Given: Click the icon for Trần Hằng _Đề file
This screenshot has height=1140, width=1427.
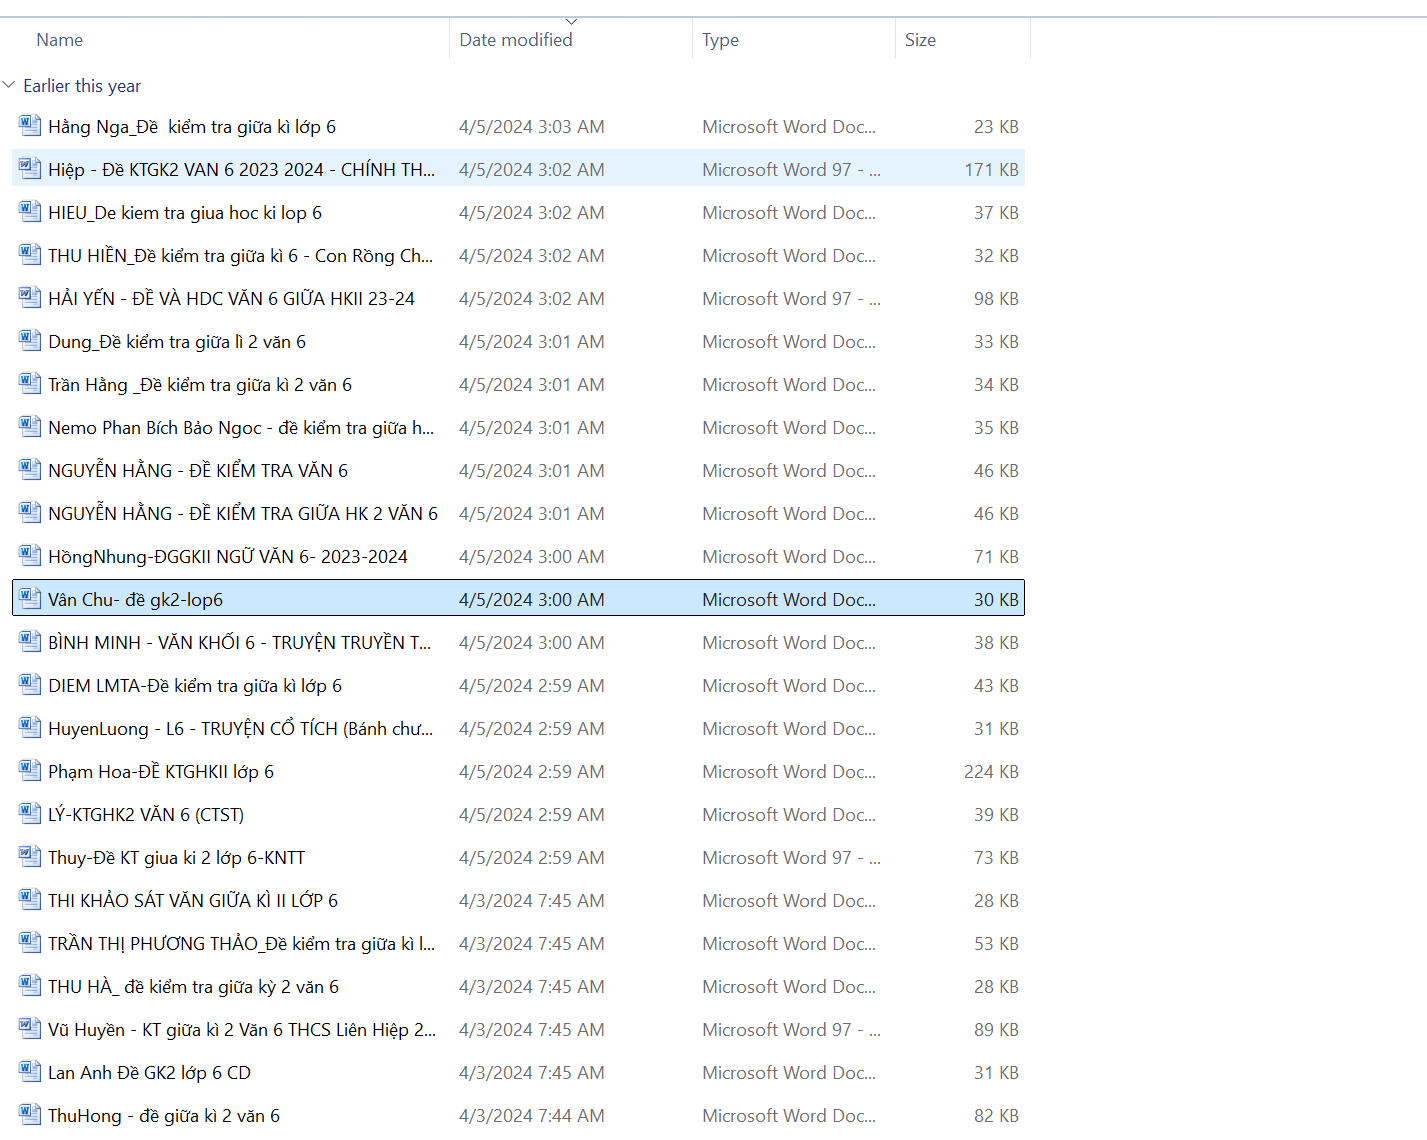Looking at the screenshot, I should point(30,384).
